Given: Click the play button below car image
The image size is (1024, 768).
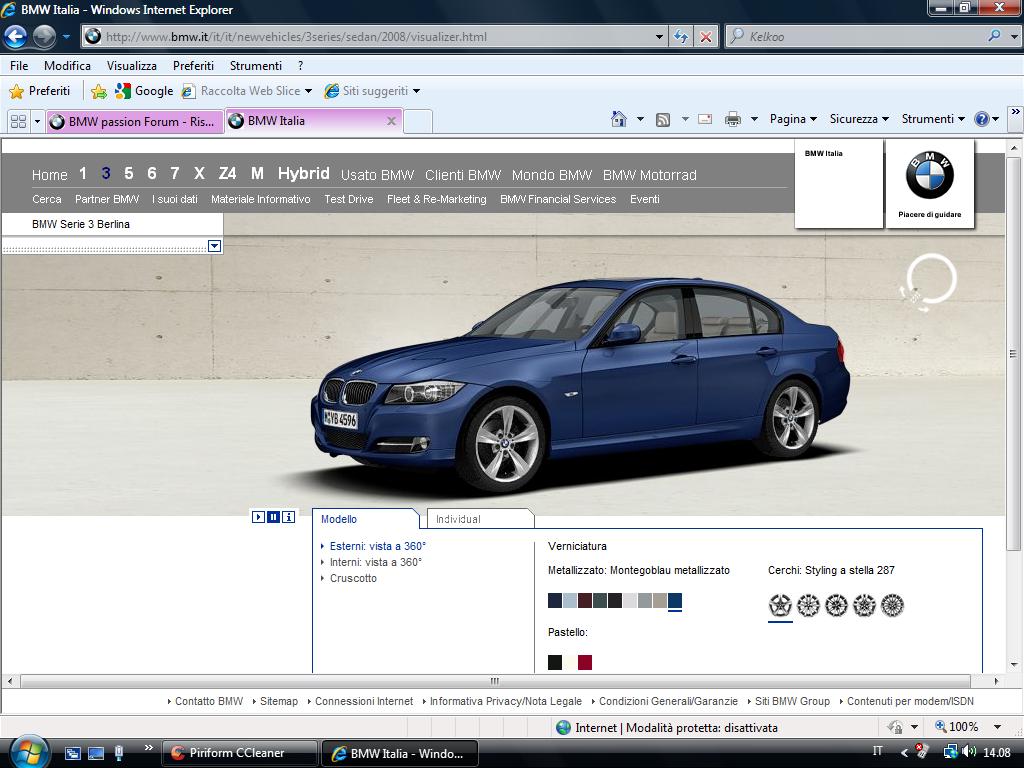Looking at the screenshot, I should 259,517.
